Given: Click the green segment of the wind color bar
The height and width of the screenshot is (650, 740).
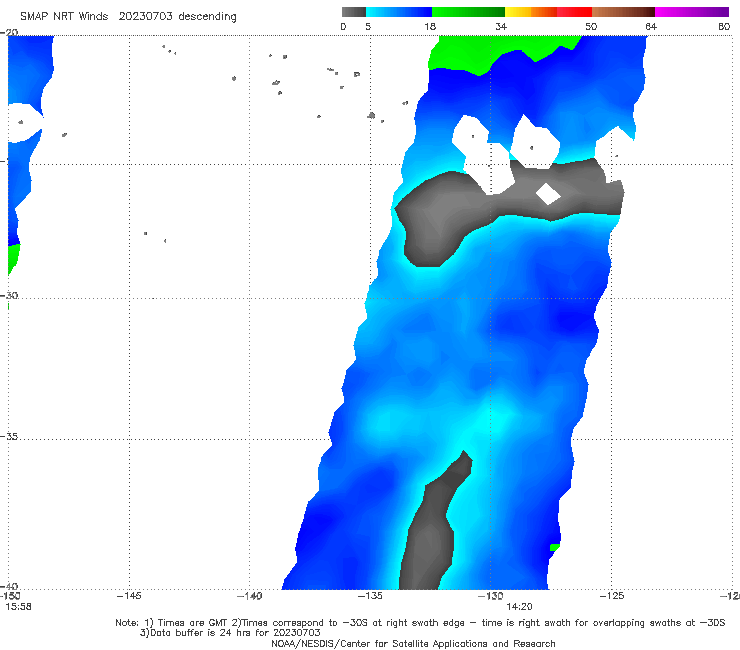Looking at the screenshot, I should tap(468, 12).
